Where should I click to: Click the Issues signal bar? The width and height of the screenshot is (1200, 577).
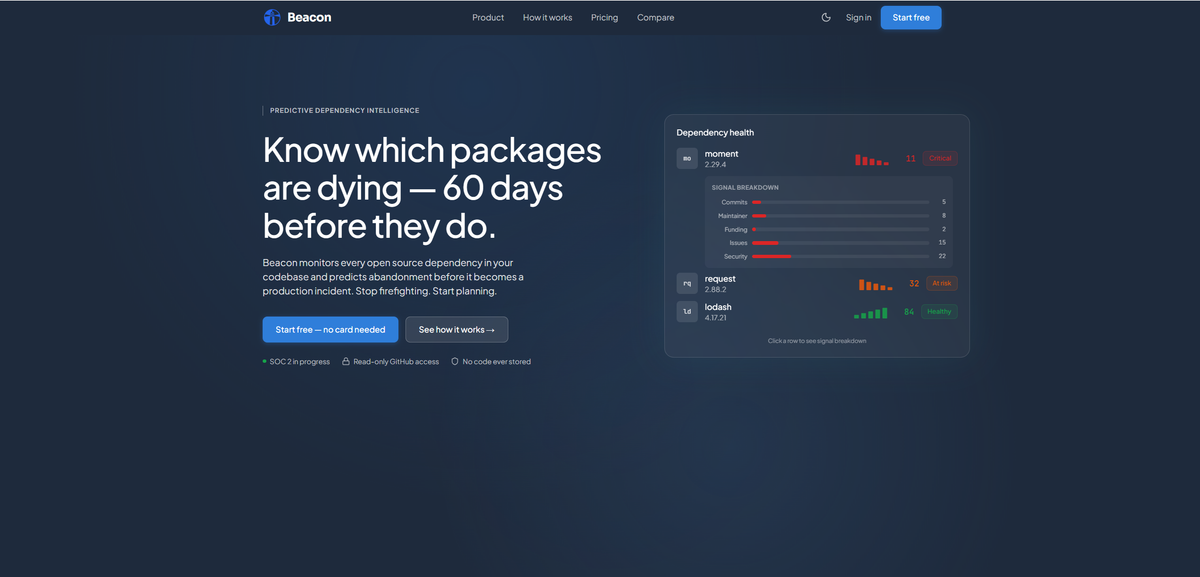tap(841, 243)
